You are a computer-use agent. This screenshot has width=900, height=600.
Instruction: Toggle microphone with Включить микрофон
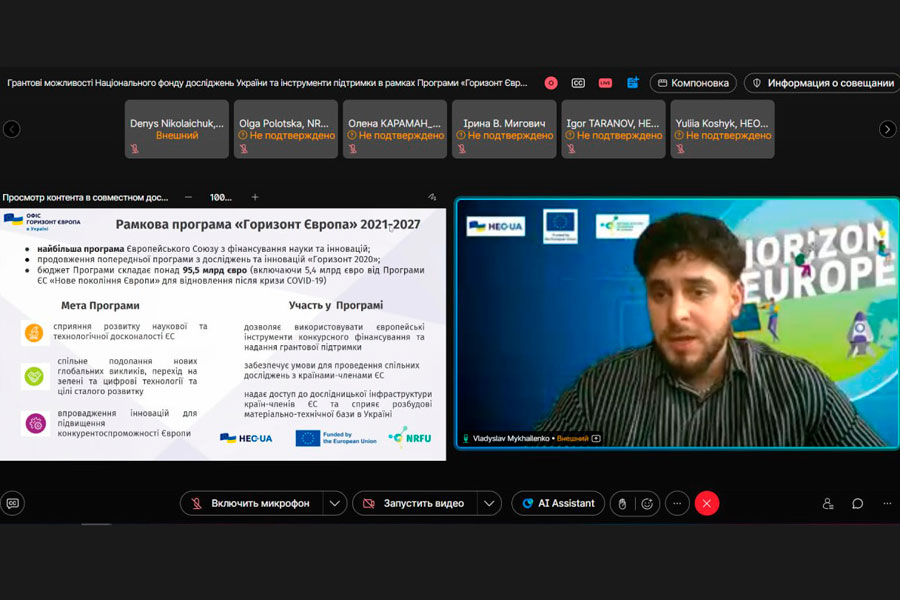(251, 503)
